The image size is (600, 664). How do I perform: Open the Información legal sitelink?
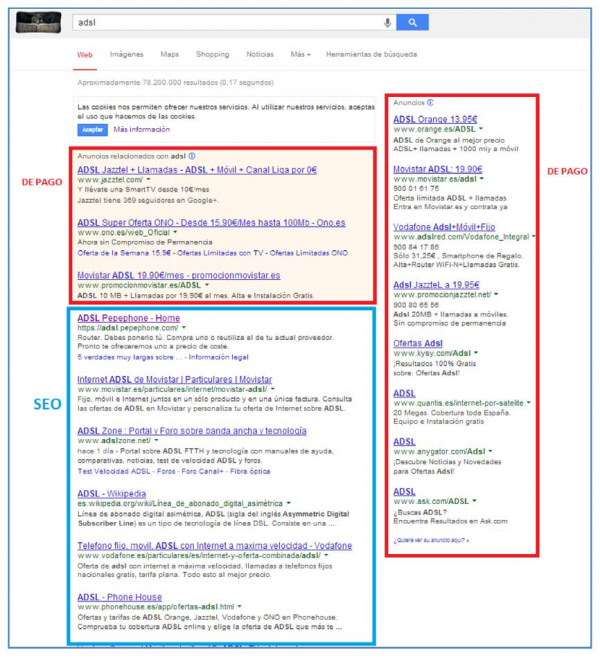tap(218, 357)
